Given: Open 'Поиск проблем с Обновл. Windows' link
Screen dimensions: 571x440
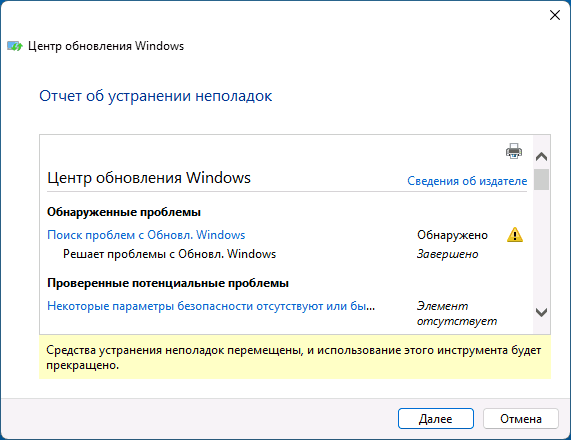Looking at the screenshot, I should pyautogui.click(x=146, y=235).
